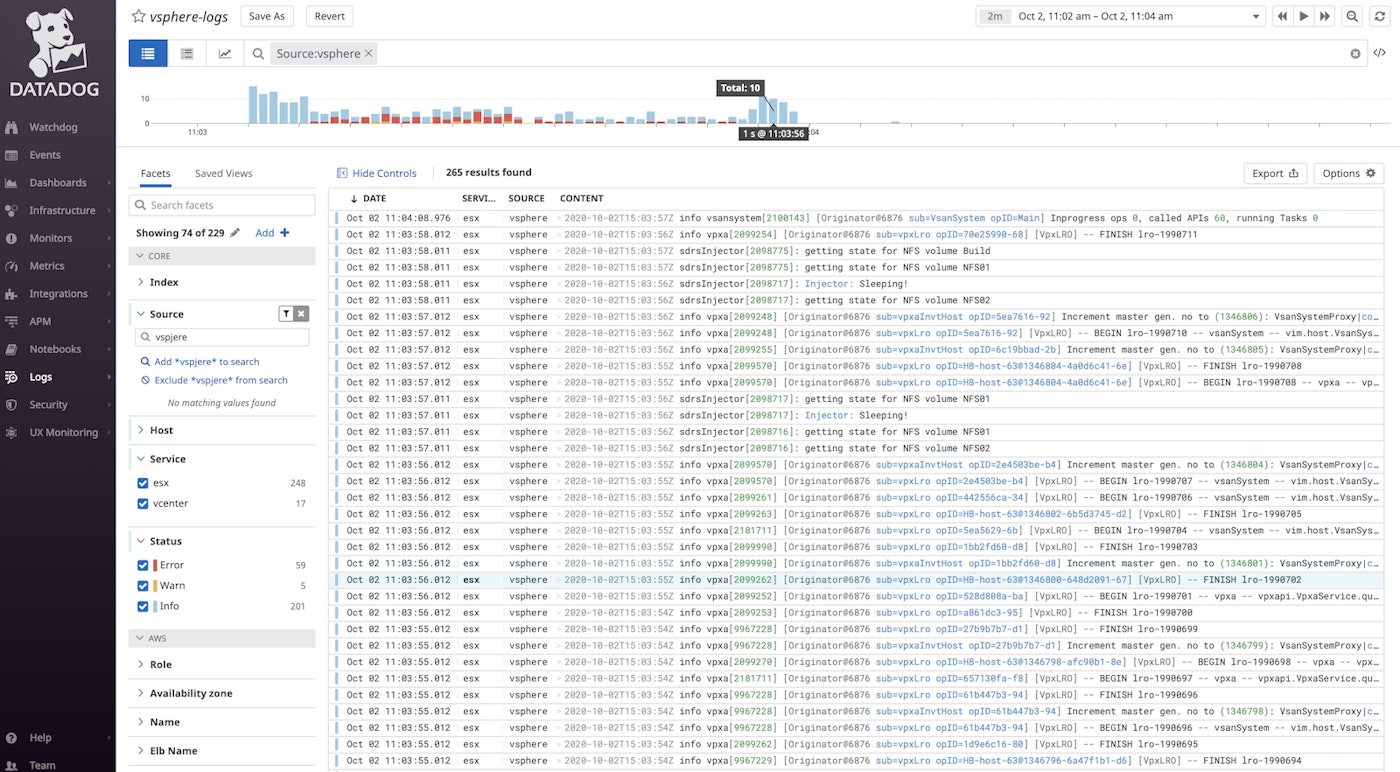Zoom out time range magnifier icon

[1352, 16]
